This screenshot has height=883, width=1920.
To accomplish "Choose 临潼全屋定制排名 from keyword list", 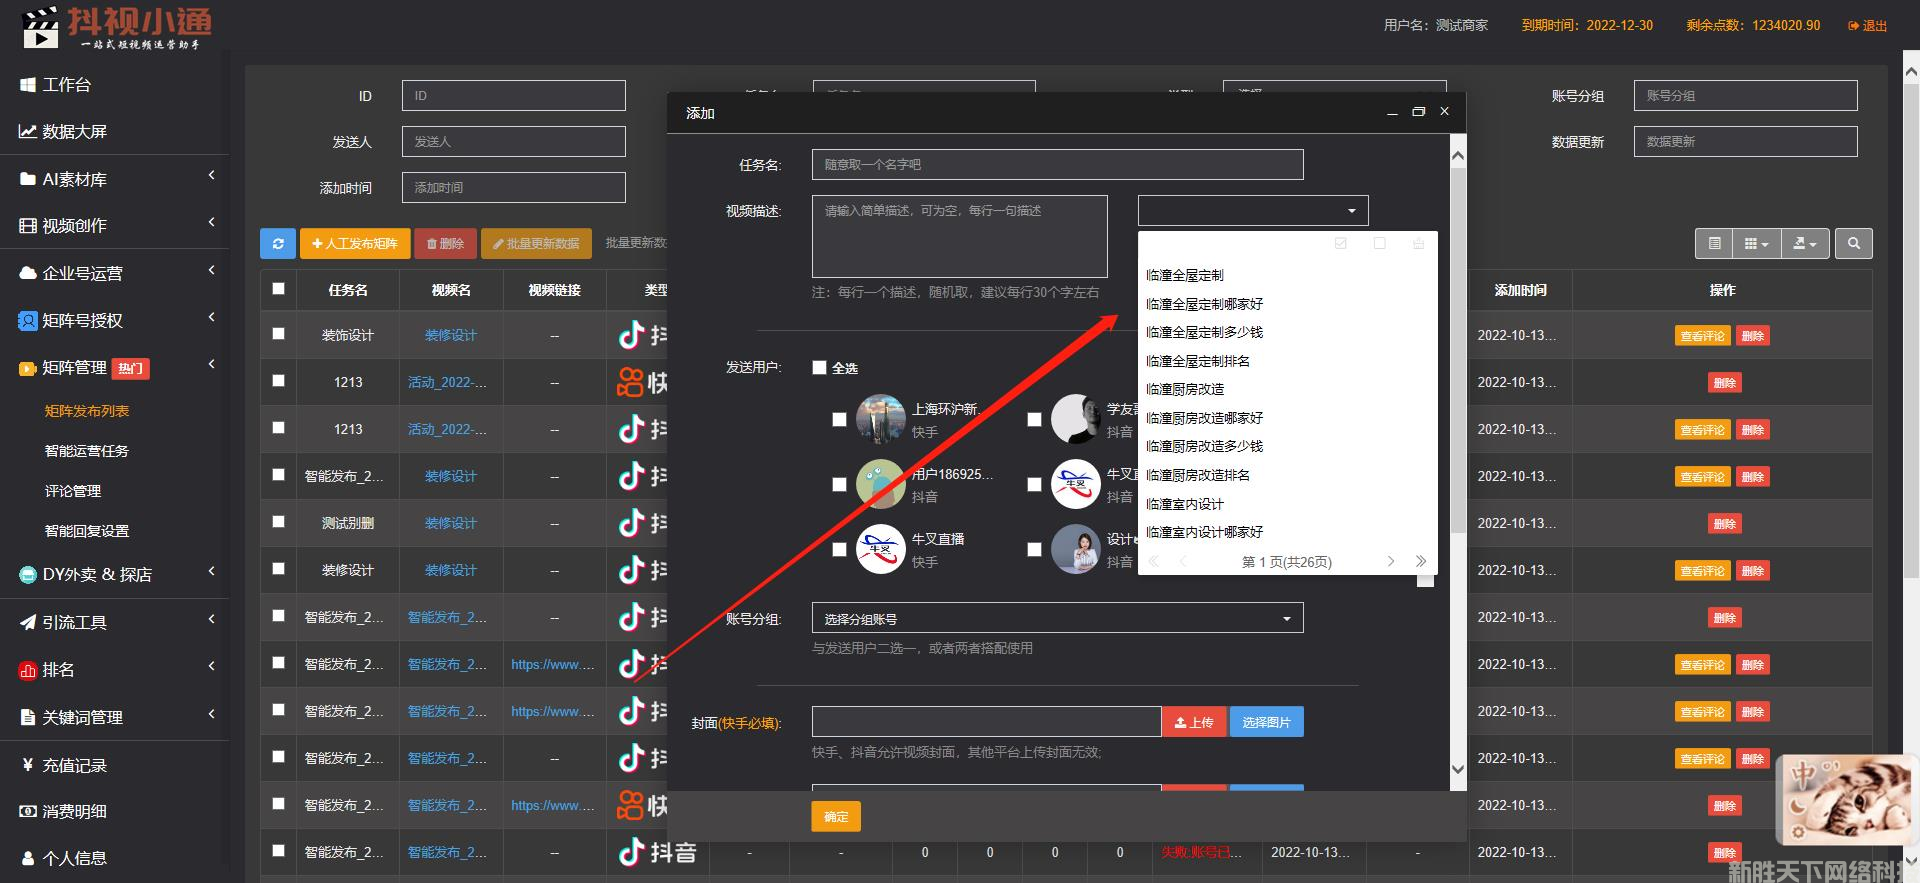I will tap(1198, 361).
